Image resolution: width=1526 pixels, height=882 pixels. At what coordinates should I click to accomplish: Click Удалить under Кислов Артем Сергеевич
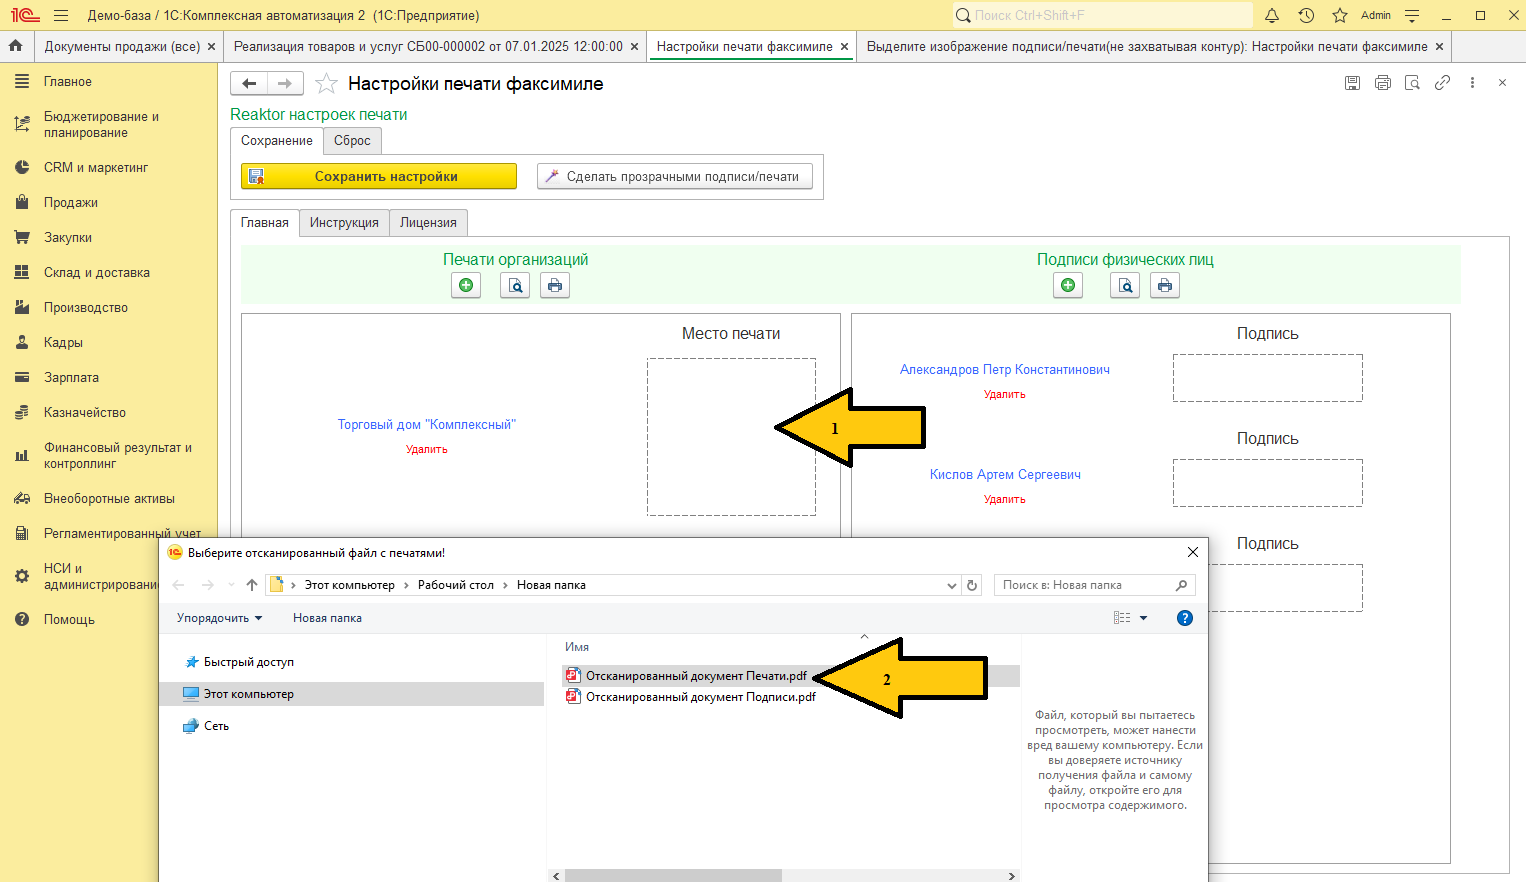click(x=1005, y=500)
